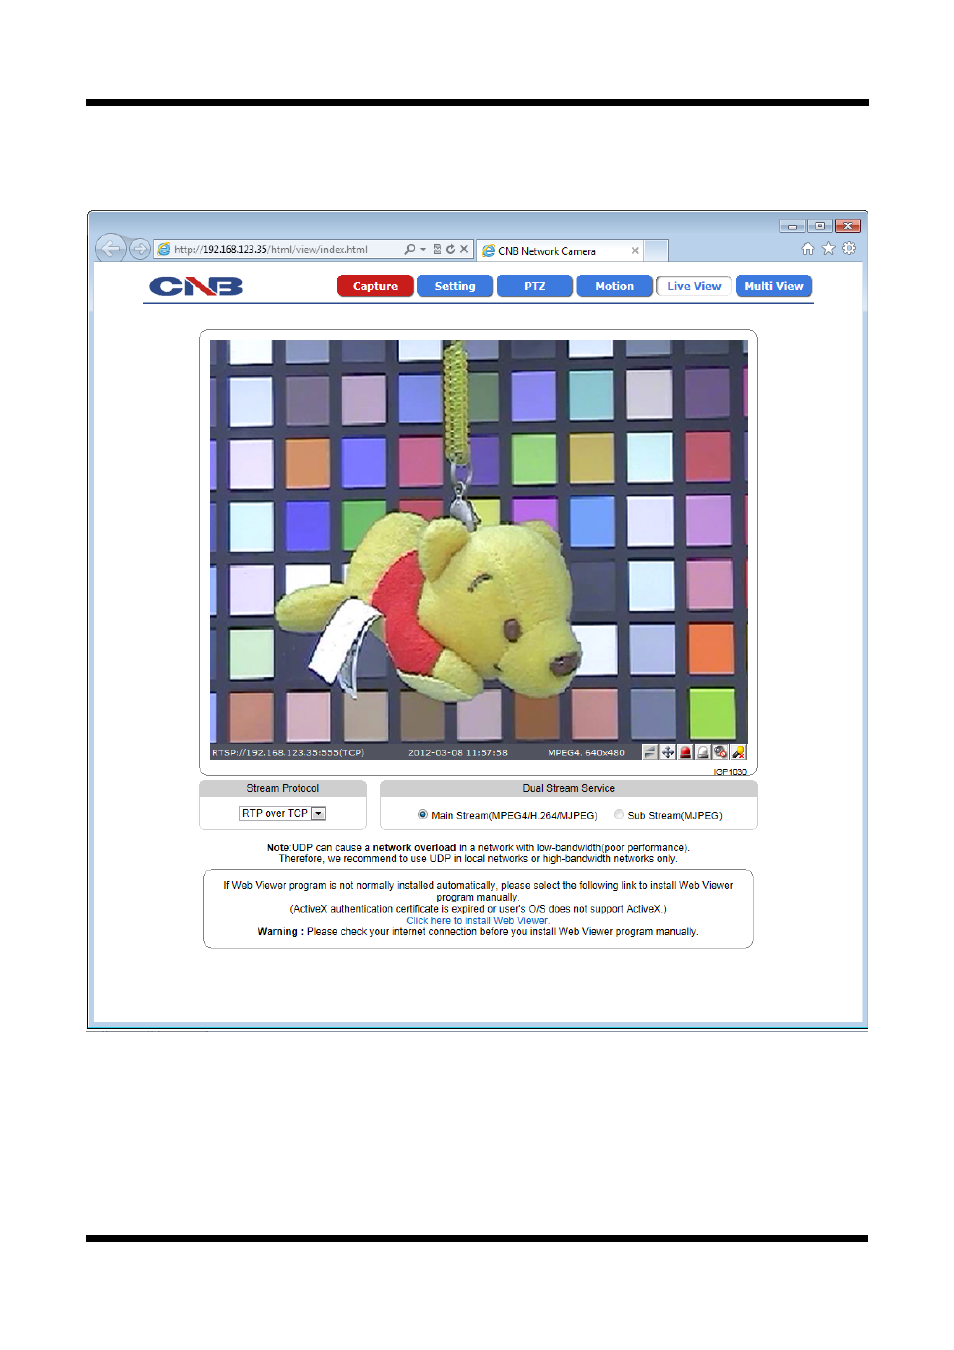Close the CNB Network Camera tab

[x=635, y=251]
